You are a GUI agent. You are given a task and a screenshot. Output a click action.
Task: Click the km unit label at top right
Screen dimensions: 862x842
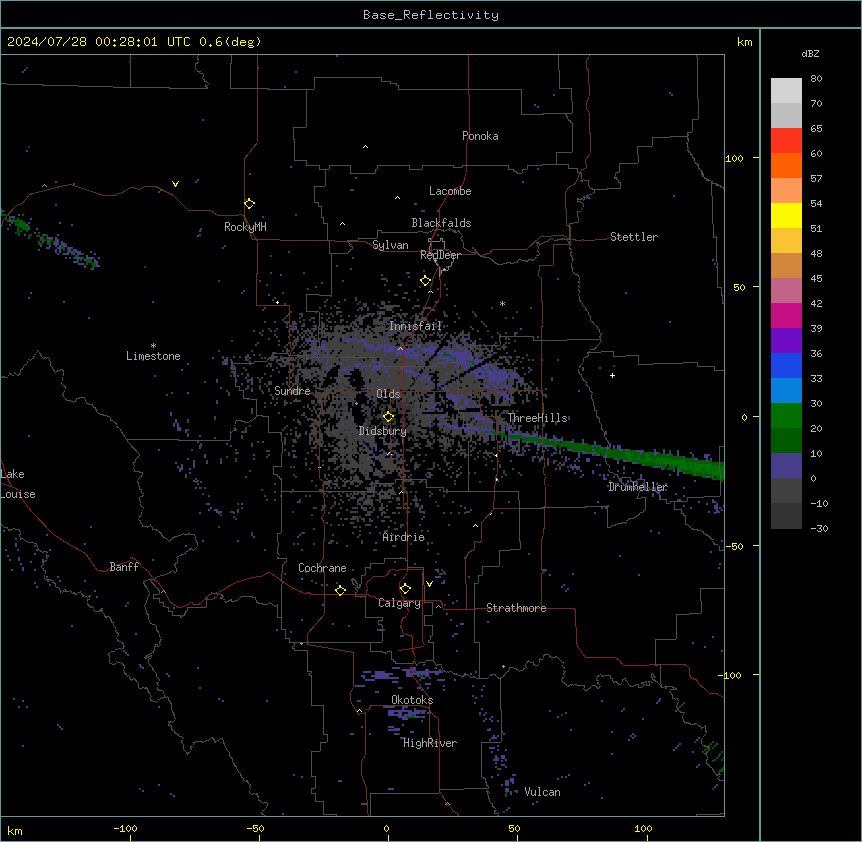tap(744, 42)
